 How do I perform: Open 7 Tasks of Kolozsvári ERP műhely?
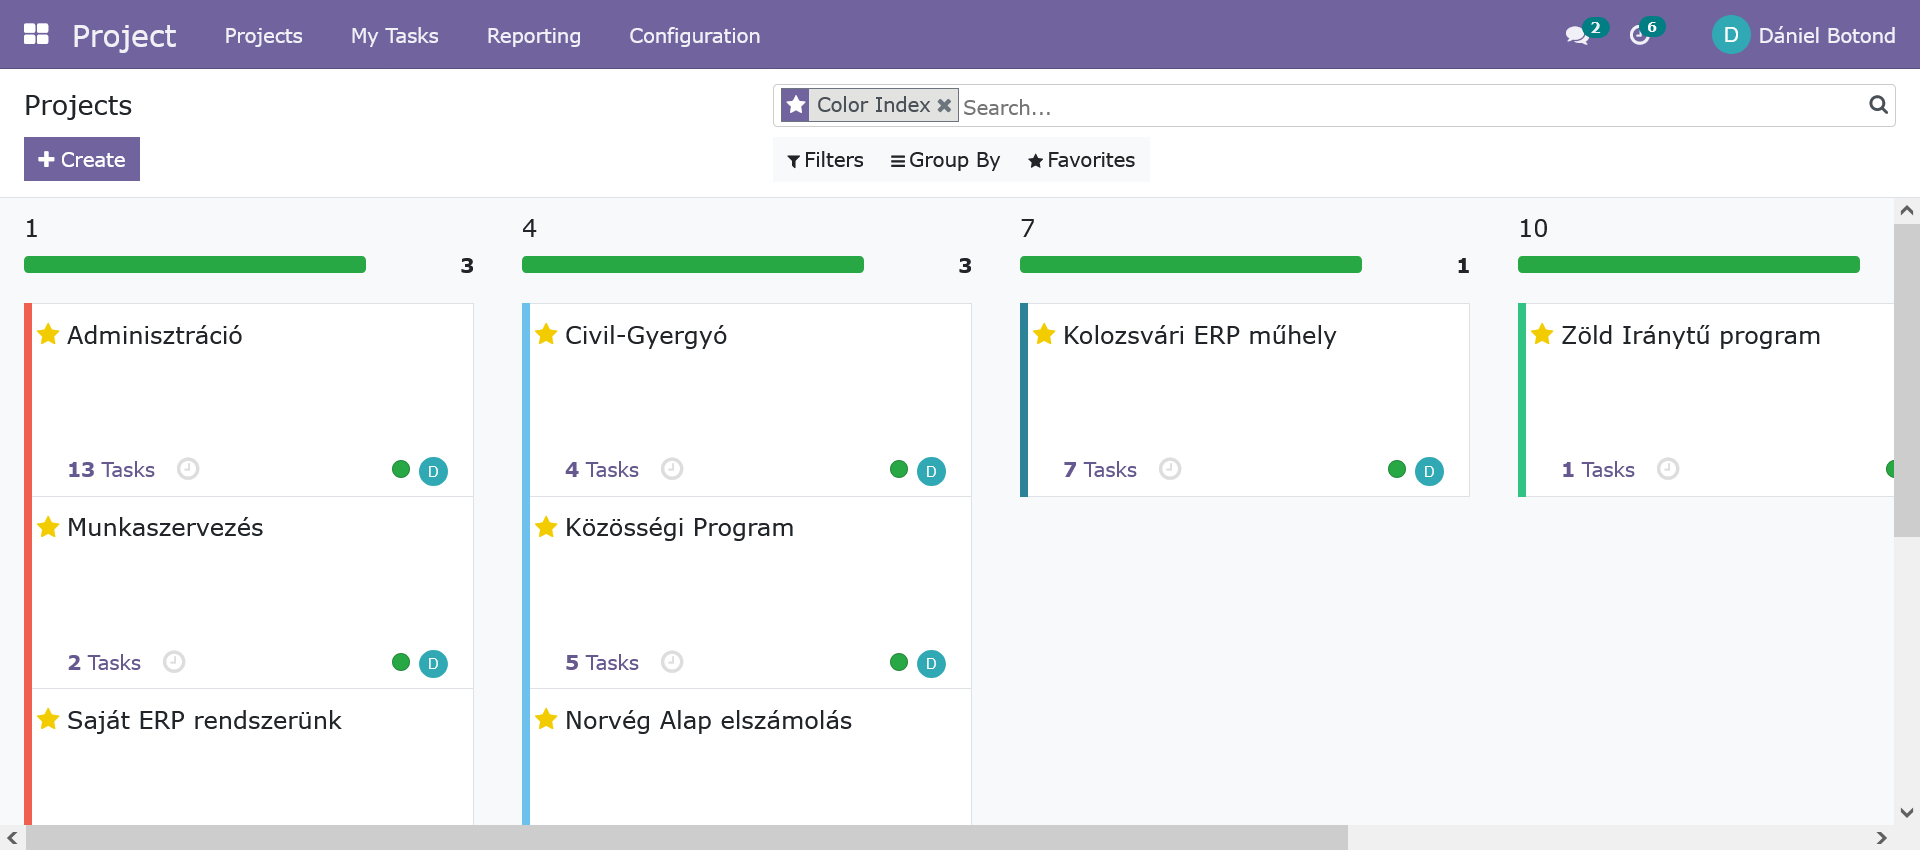point(1100,469)
